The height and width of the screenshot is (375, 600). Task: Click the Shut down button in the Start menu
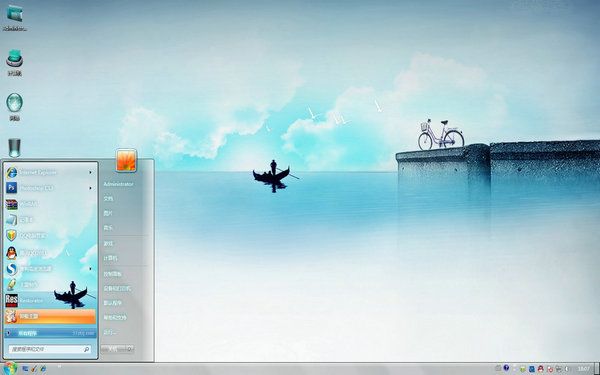[x=113, y=349]
